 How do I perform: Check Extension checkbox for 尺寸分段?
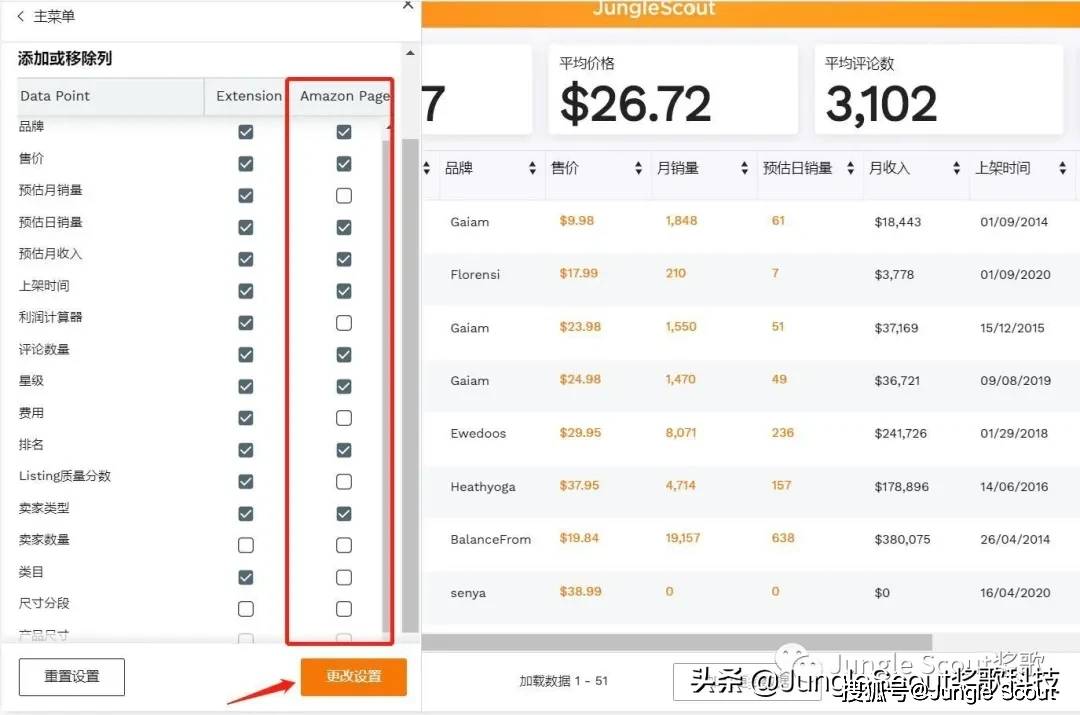pyautogui.click(x=246, y=609)
